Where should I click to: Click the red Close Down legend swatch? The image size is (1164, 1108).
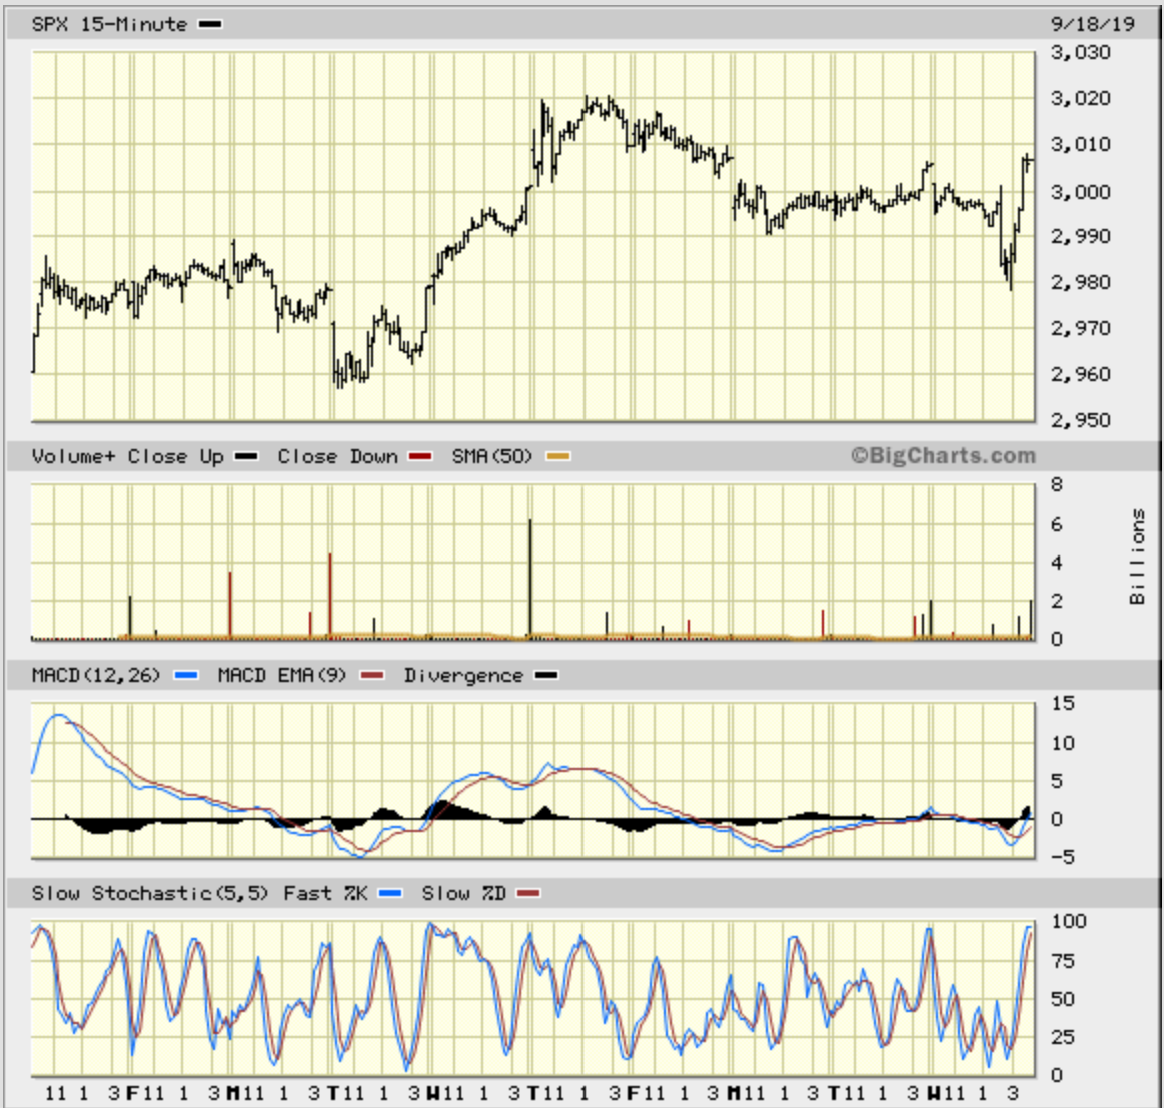(x=420, y=456)
